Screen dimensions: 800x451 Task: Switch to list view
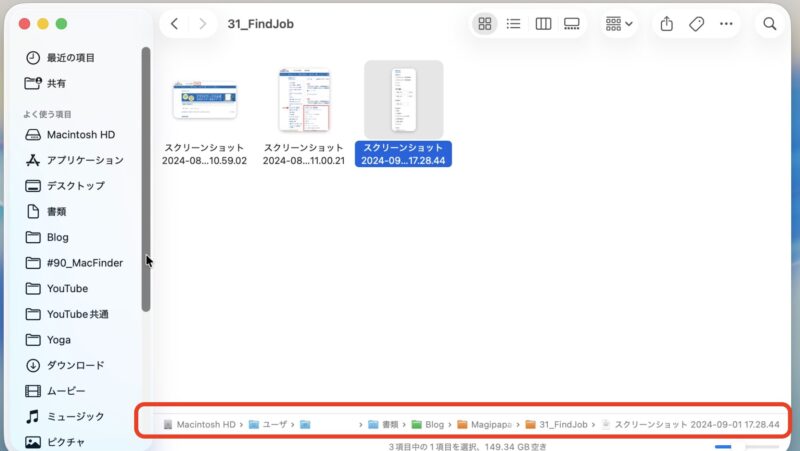click(513, 24)
